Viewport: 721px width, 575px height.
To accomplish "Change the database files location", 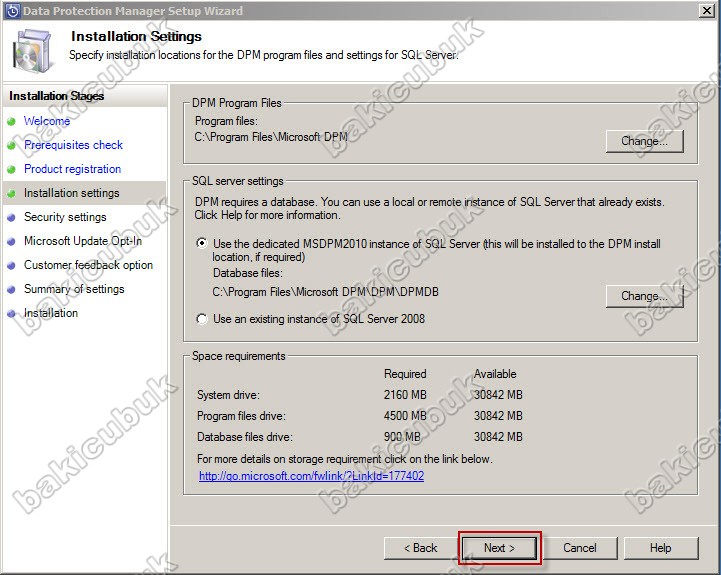I will pyautogui.click(x=644, y=296).
